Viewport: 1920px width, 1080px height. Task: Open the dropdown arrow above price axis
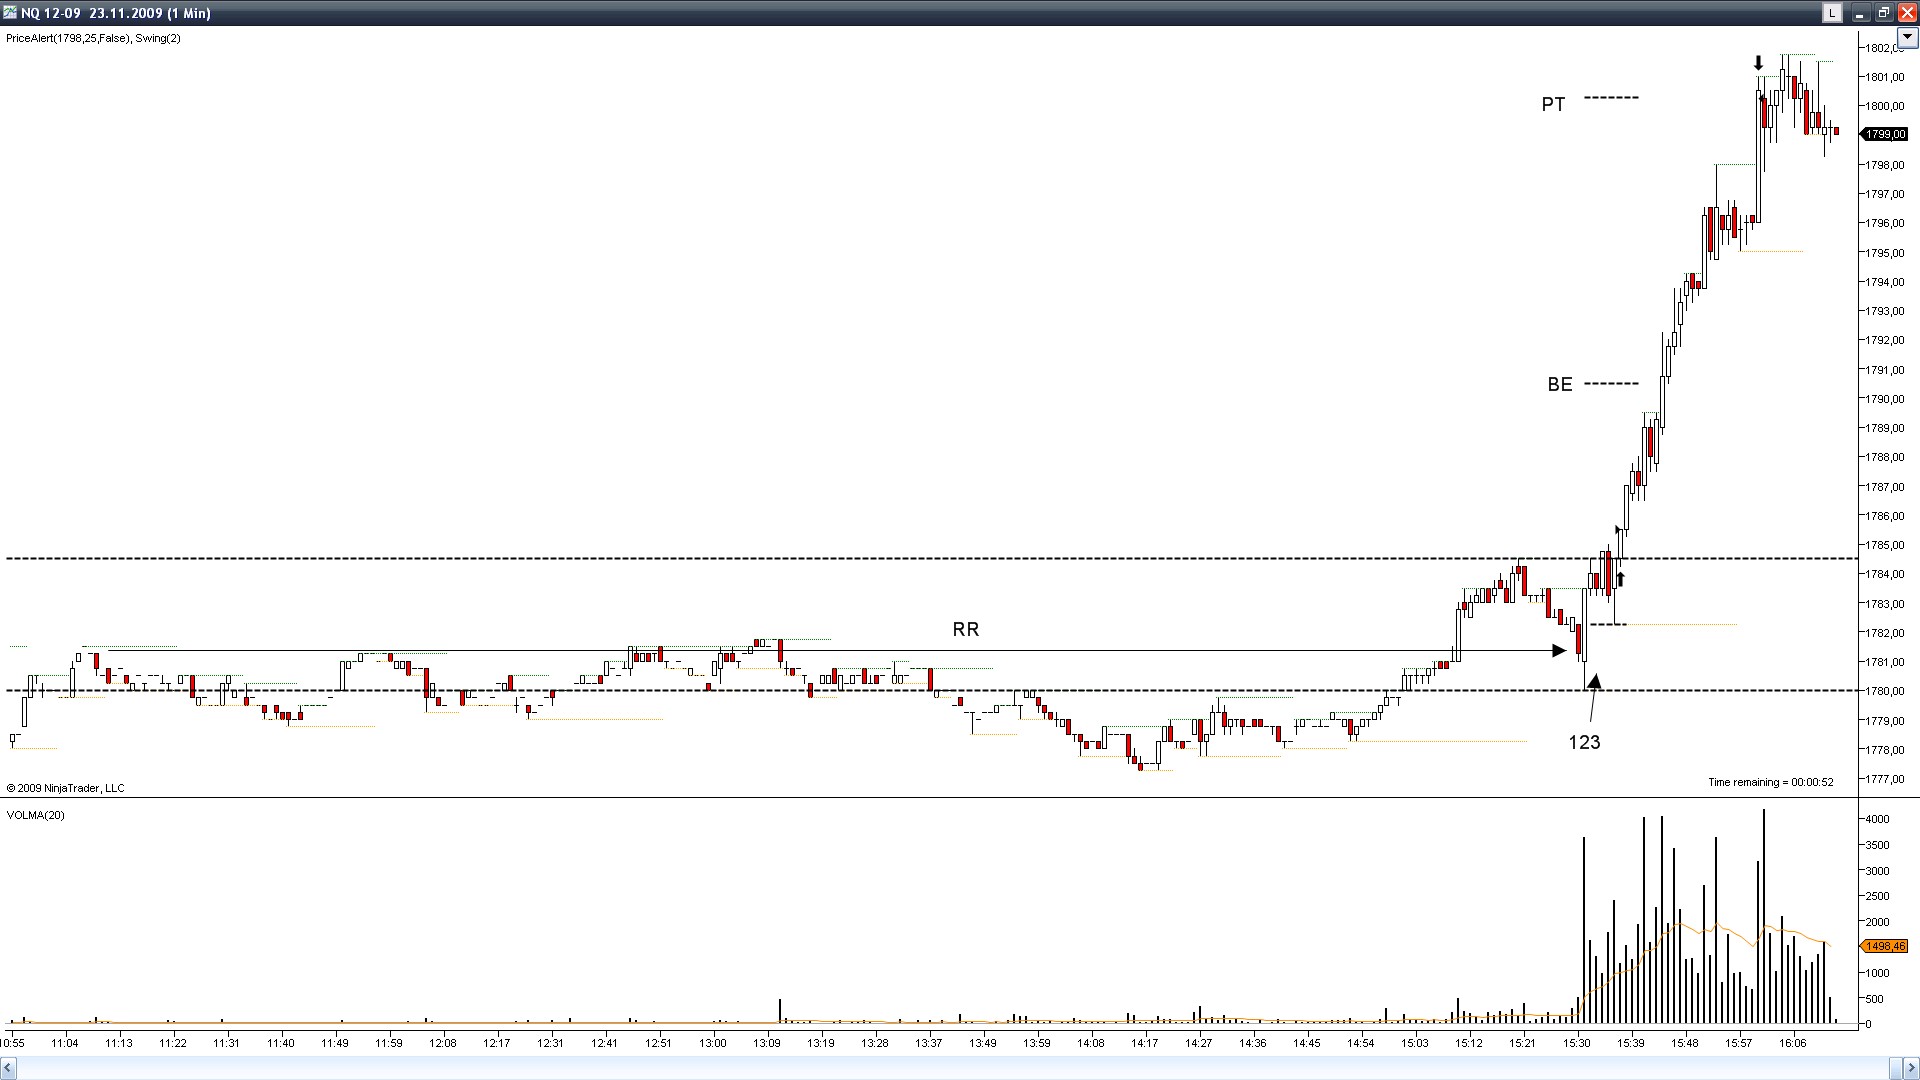coord(1907,37)
